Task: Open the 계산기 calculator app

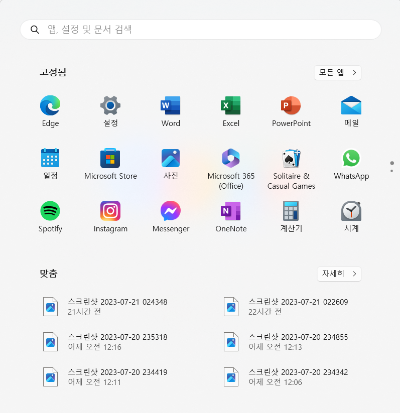Action: pyautogui.click(x=291, y=217)
